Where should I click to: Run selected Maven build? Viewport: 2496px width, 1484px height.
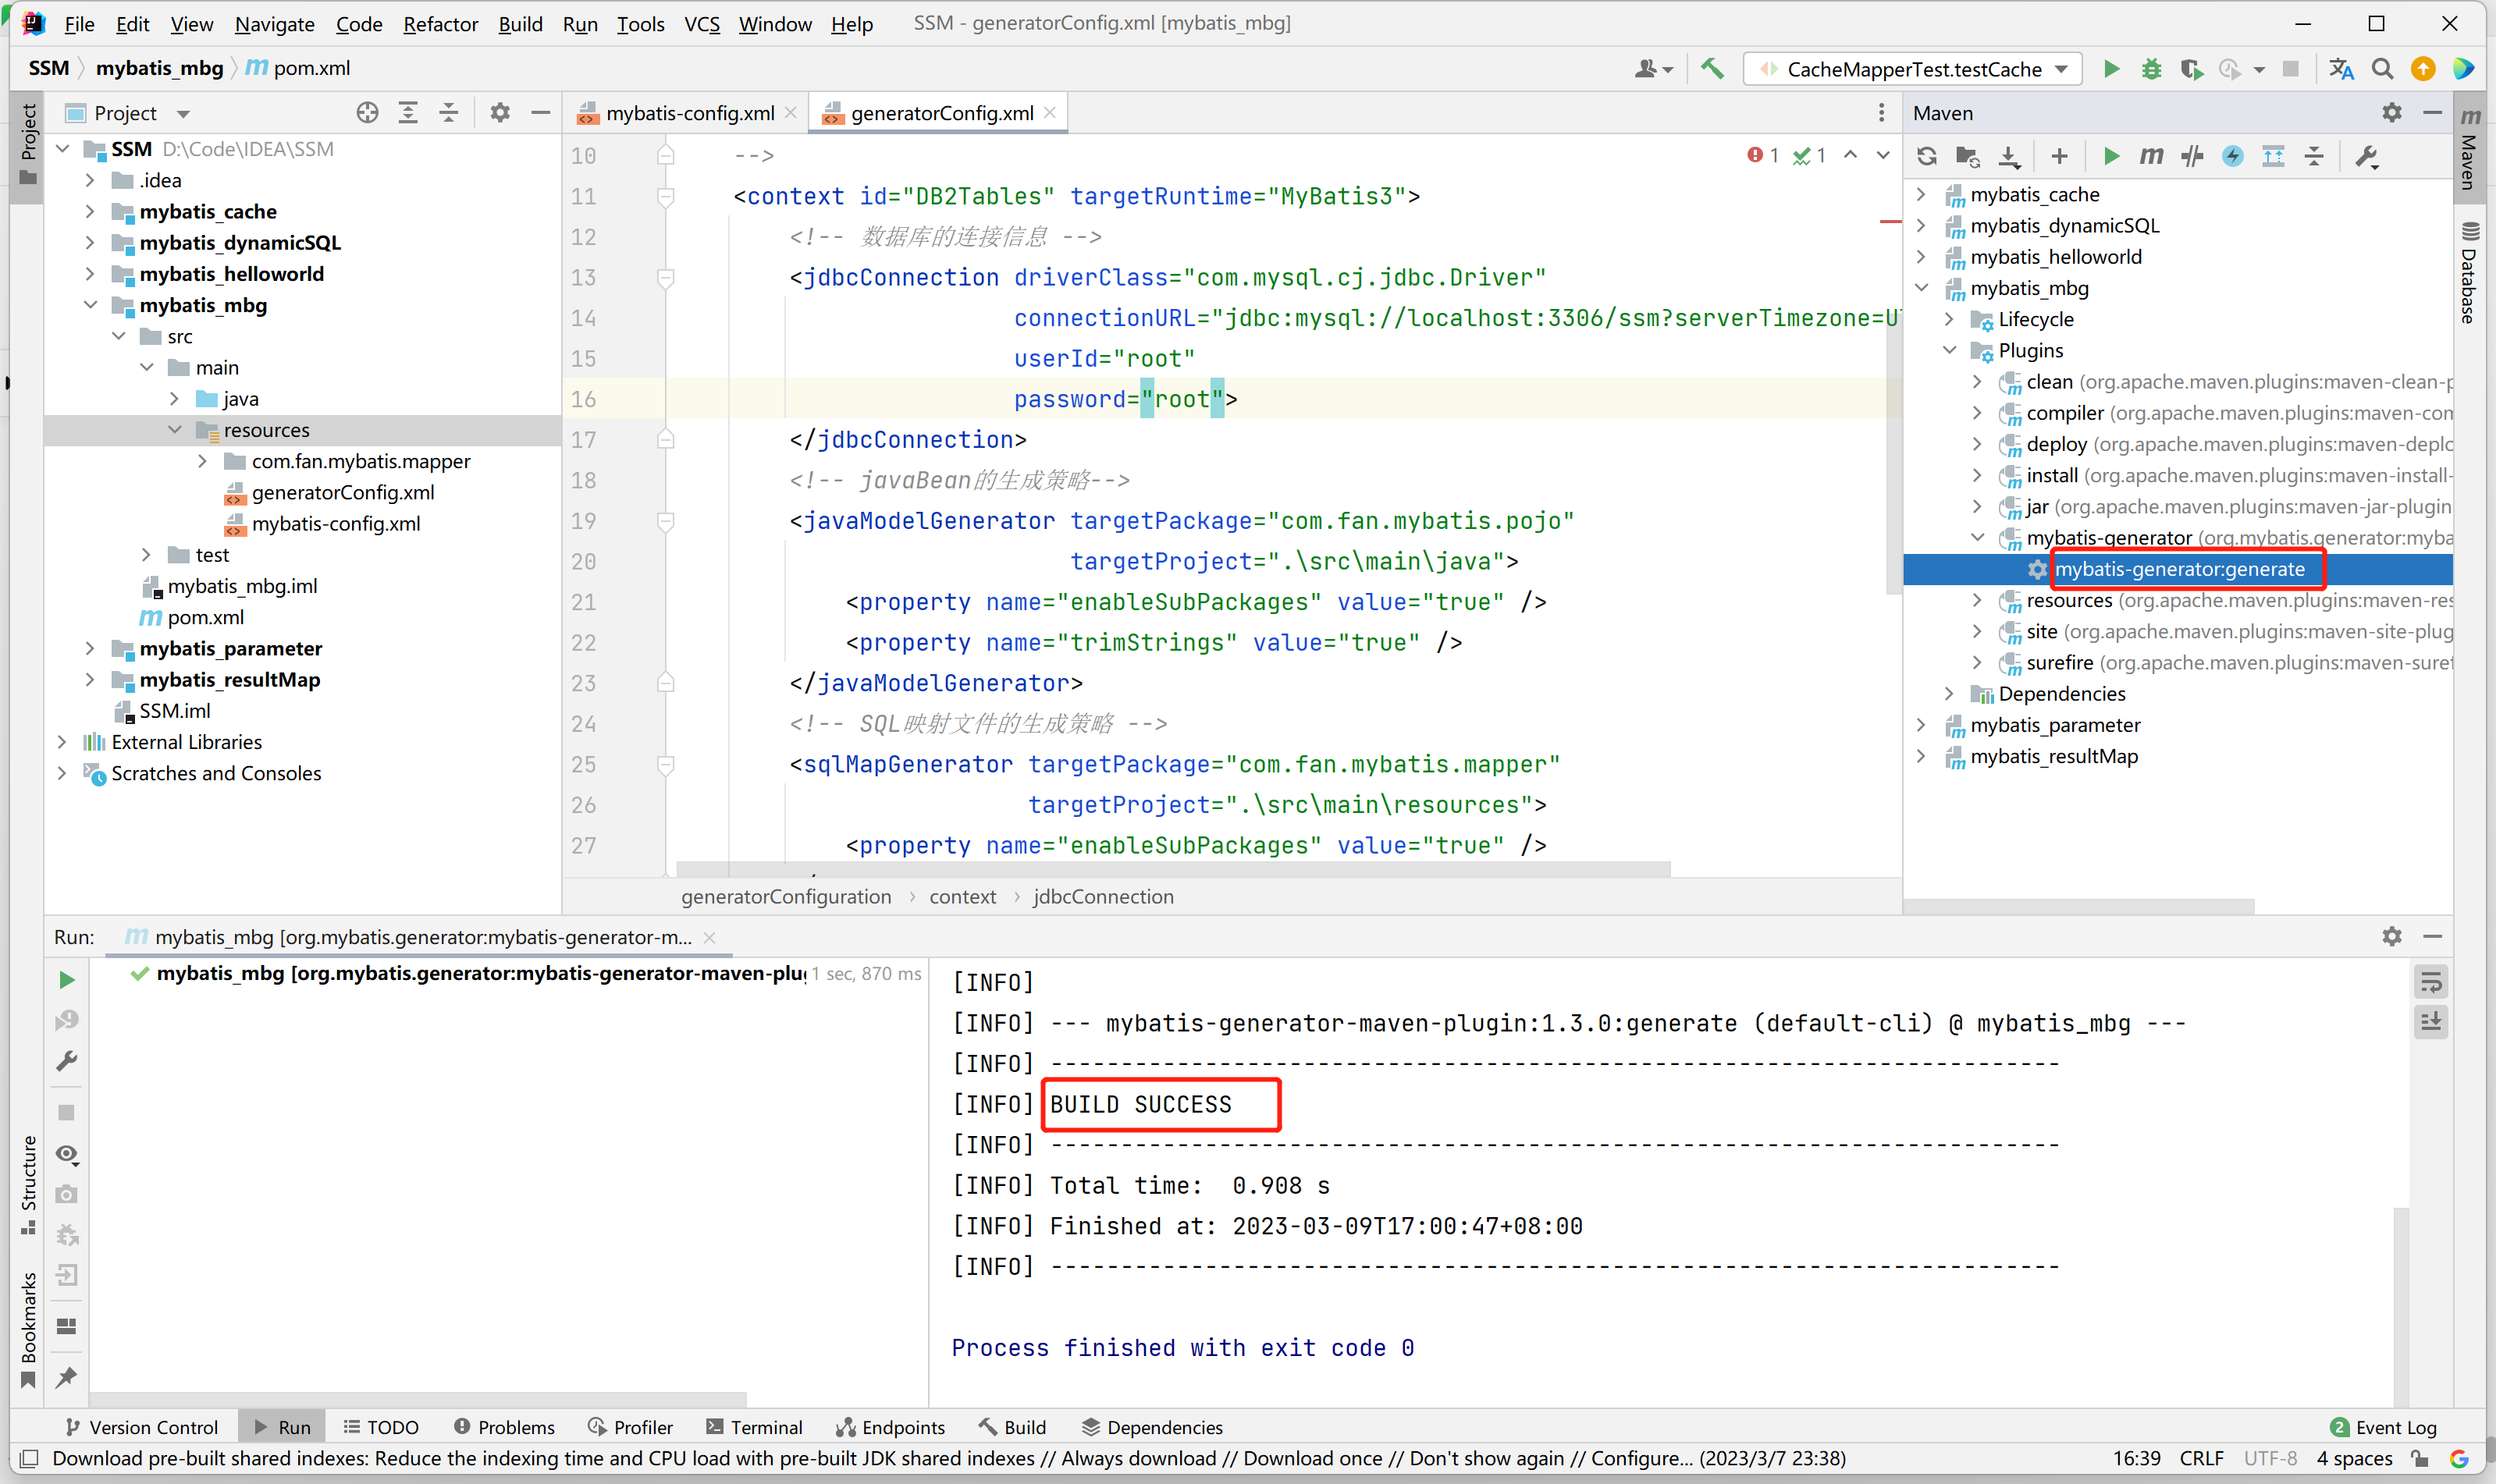tap(2111, 156)
